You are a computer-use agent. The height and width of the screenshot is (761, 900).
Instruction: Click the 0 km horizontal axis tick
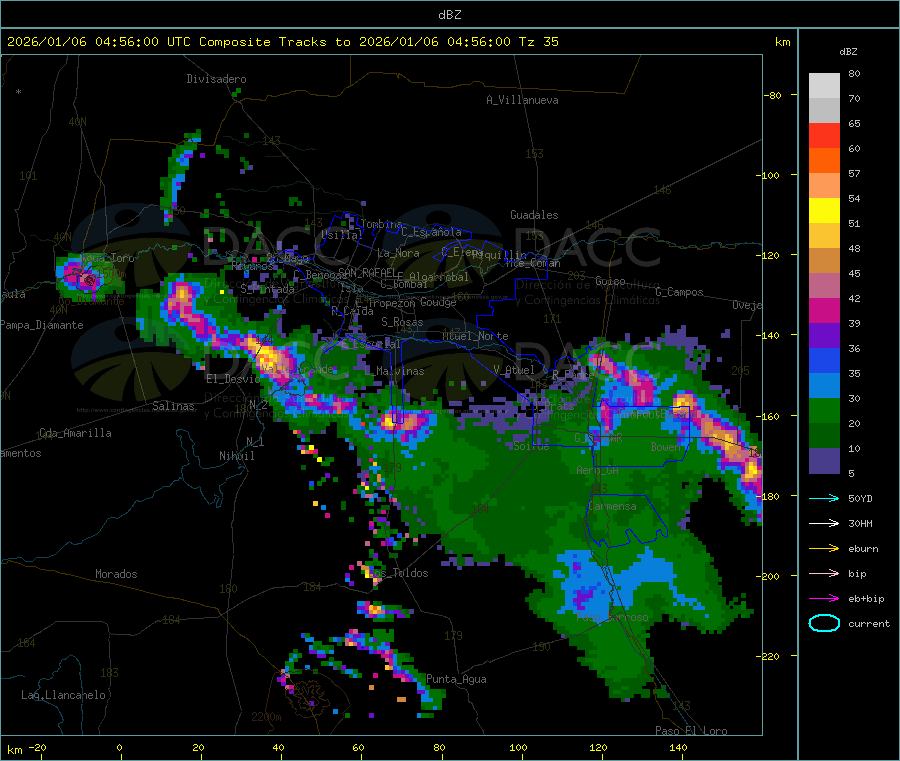tap(119, 747)
